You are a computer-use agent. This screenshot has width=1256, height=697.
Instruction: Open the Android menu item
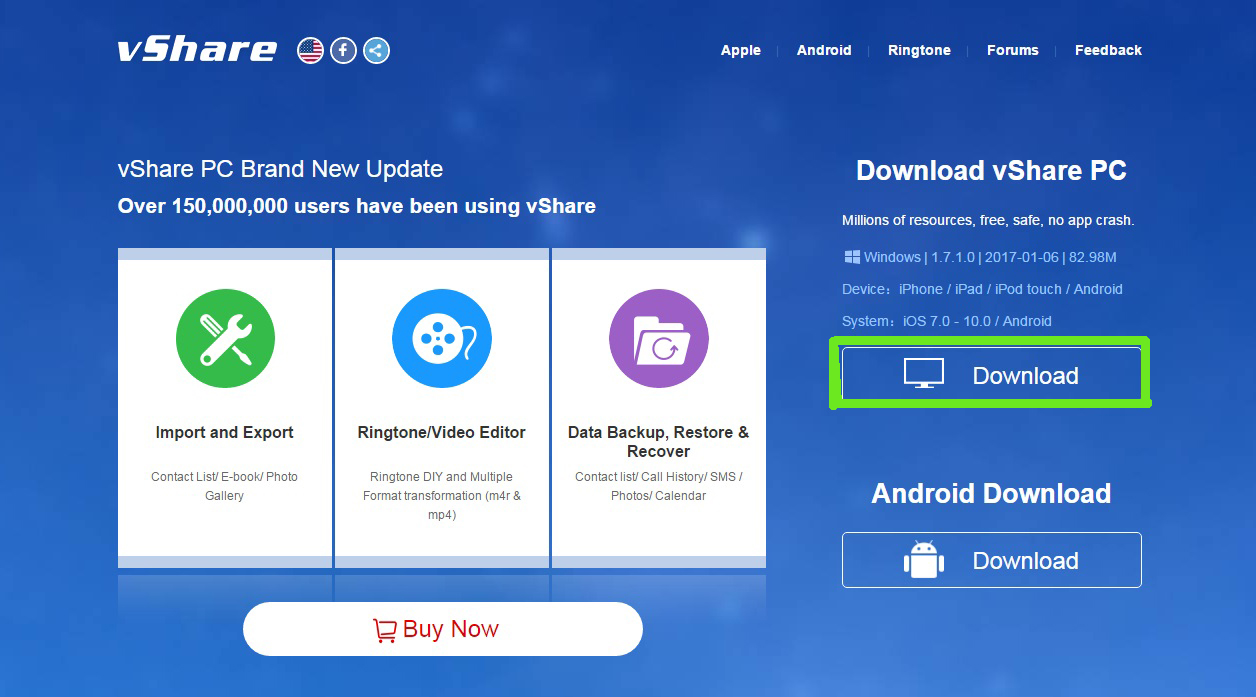tap(824, 50)
